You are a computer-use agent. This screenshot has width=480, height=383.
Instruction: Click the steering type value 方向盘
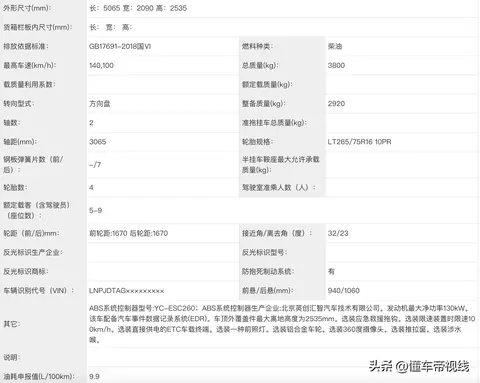click(x=100, y=104)
